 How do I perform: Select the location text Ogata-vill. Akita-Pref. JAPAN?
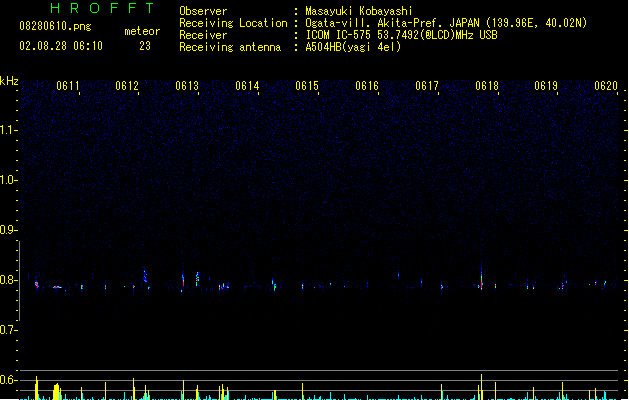tap(392, 23)
